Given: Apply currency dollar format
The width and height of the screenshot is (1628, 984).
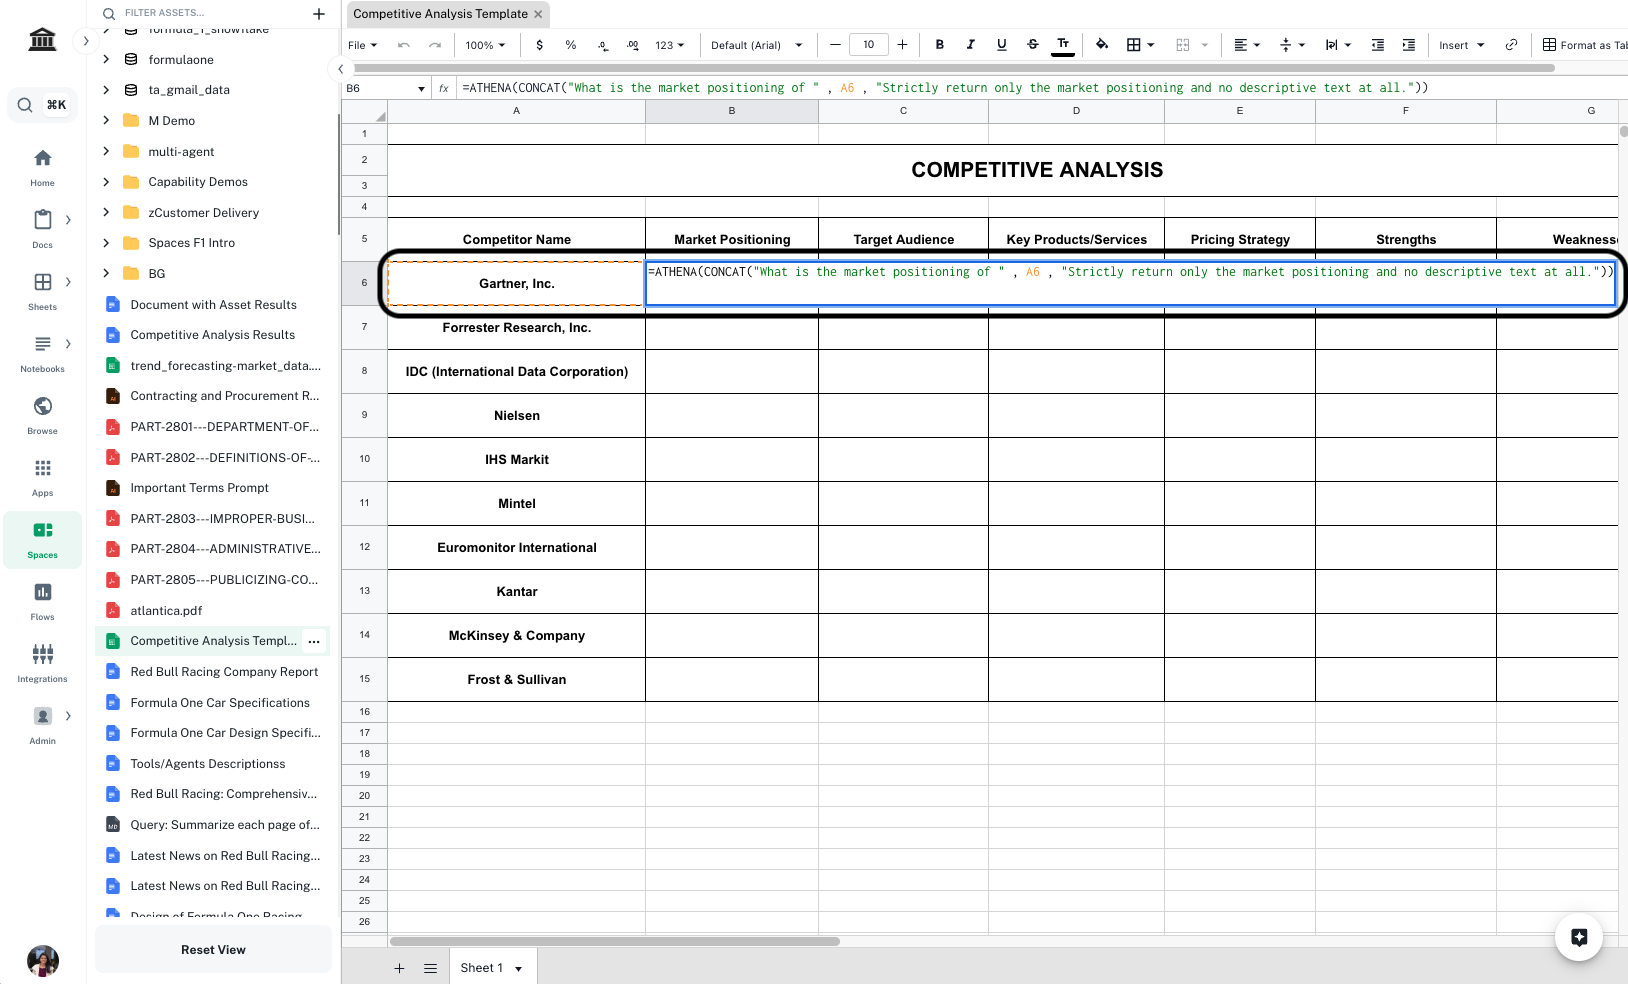Looking at the screenshot, I should tap(540, 45).
